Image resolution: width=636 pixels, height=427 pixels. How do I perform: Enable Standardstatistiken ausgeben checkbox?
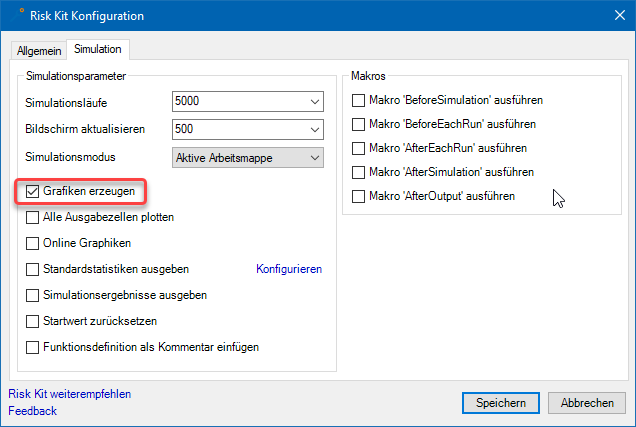click(x=32, y=269)
